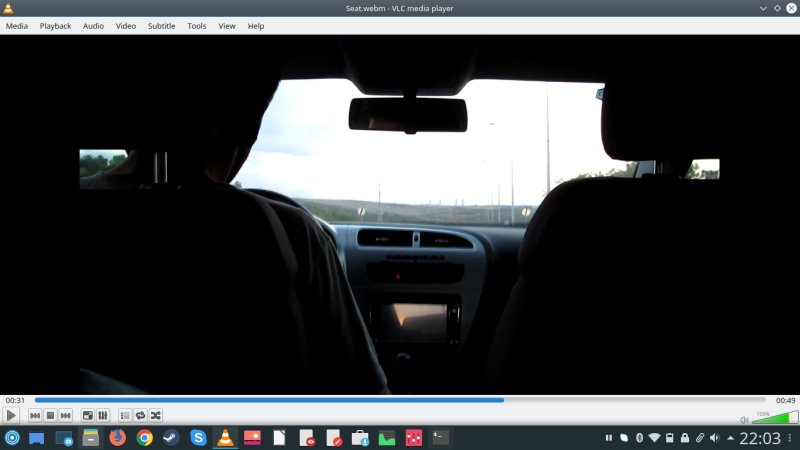Adjust the VLC volume slider
This screenshot has width=800, height=450.
tap(774, 417)
